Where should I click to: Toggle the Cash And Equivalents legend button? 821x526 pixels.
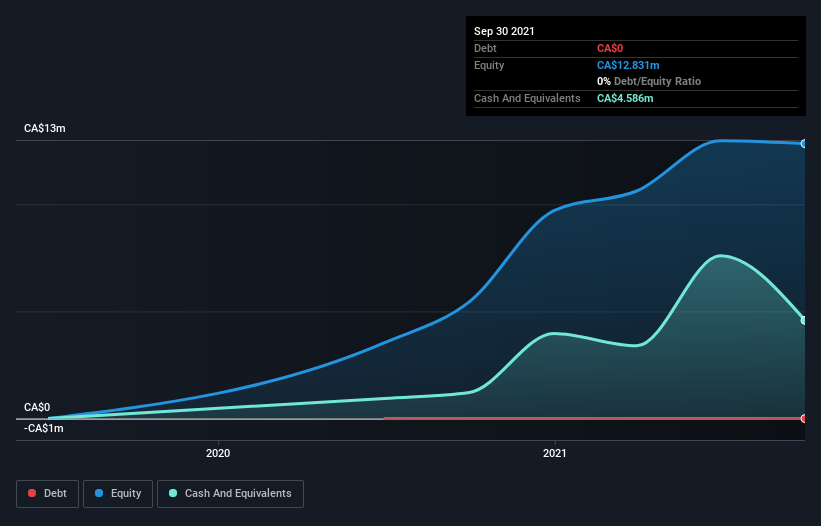[x=230, y=494]
